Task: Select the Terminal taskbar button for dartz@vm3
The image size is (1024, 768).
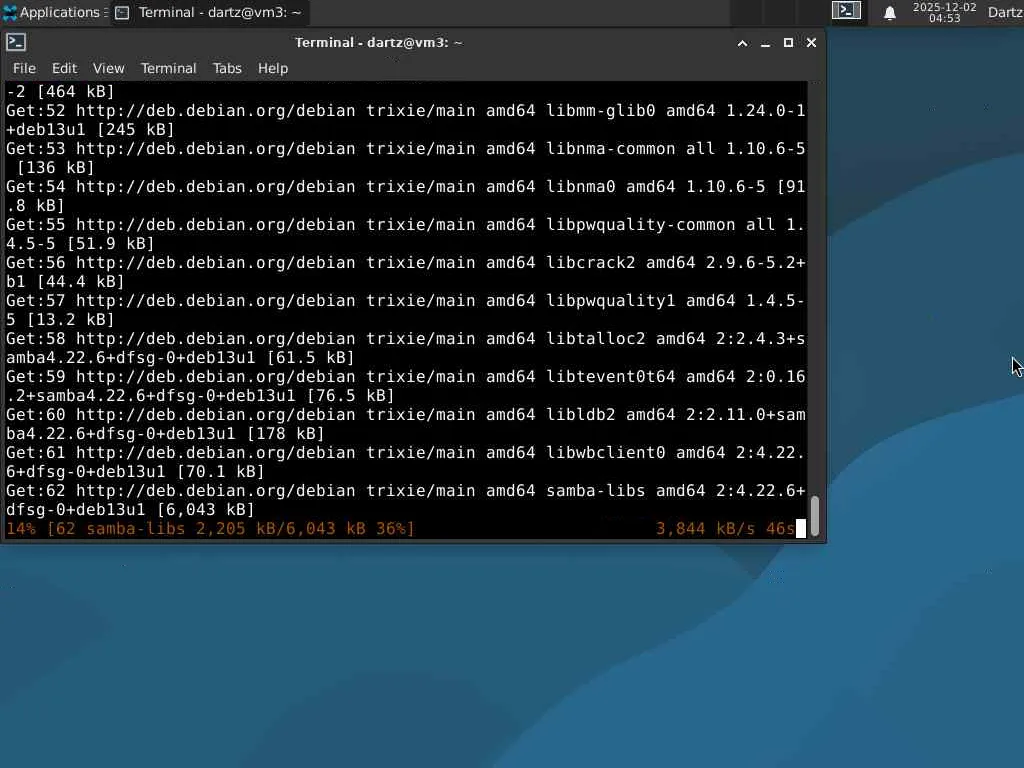Action: click(208, 12)
